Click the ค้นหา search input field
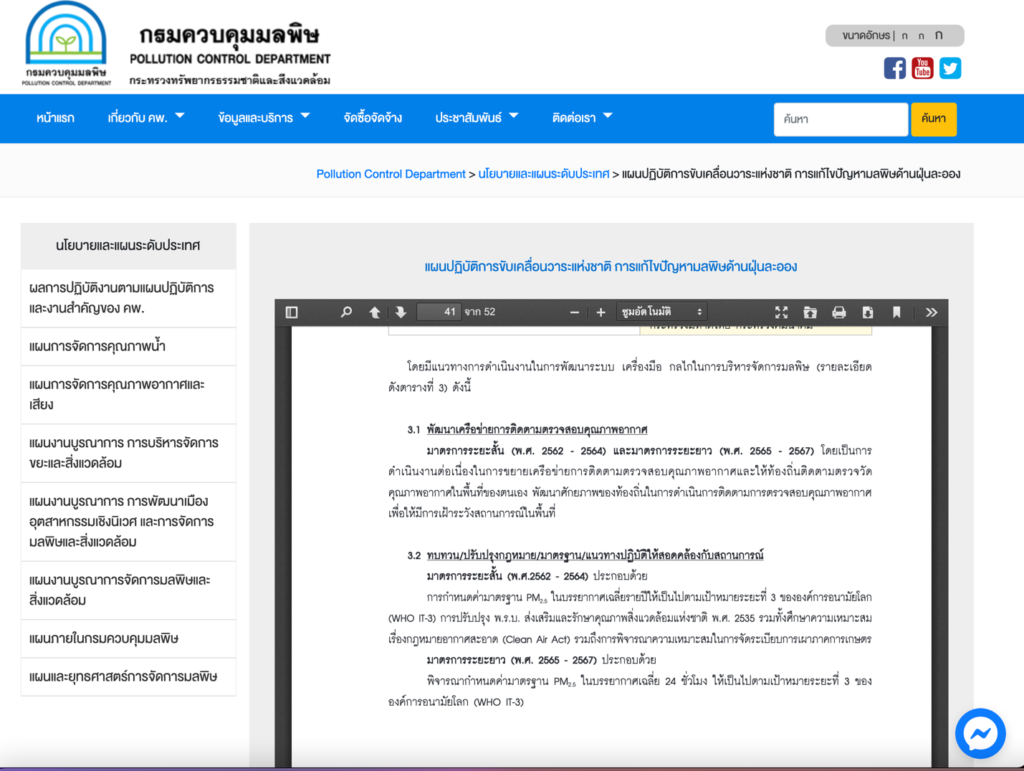The height and width of the screenshot is (771, 1024). tap(840, 119)
